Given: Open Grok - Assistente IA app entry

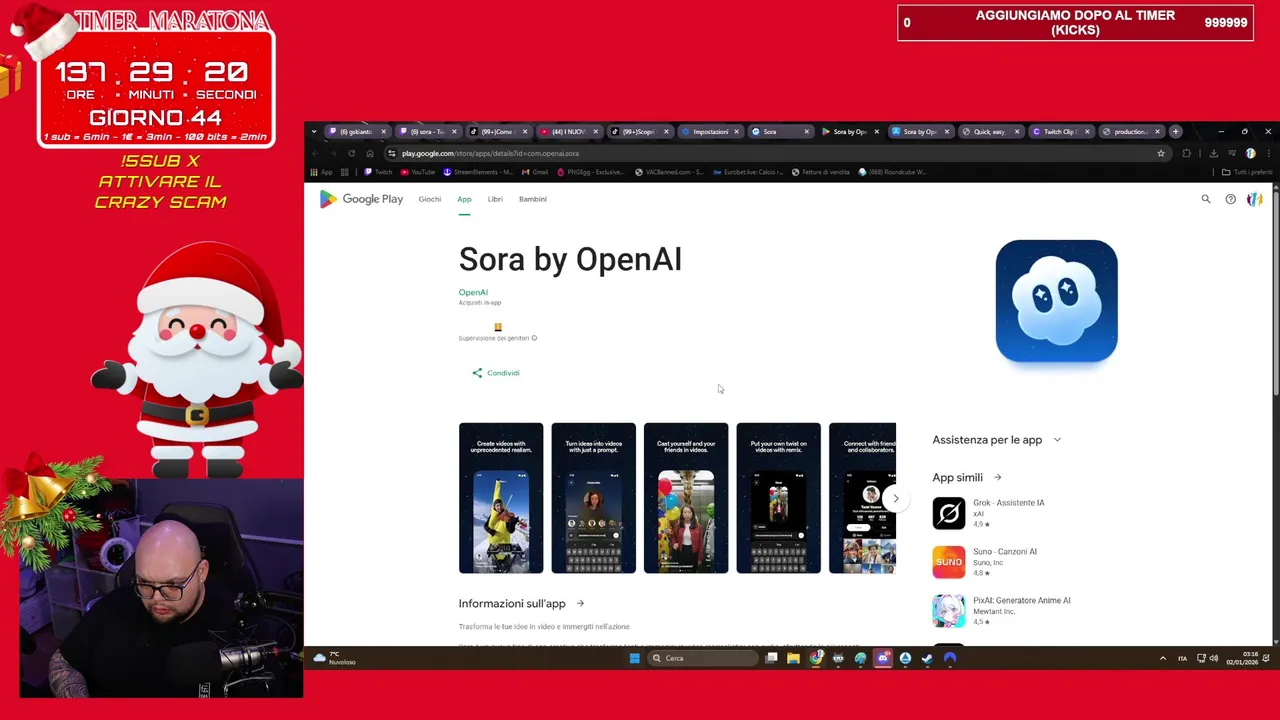Looking at the screenshot, I should pyautogui.click(x=1005, y=513).
